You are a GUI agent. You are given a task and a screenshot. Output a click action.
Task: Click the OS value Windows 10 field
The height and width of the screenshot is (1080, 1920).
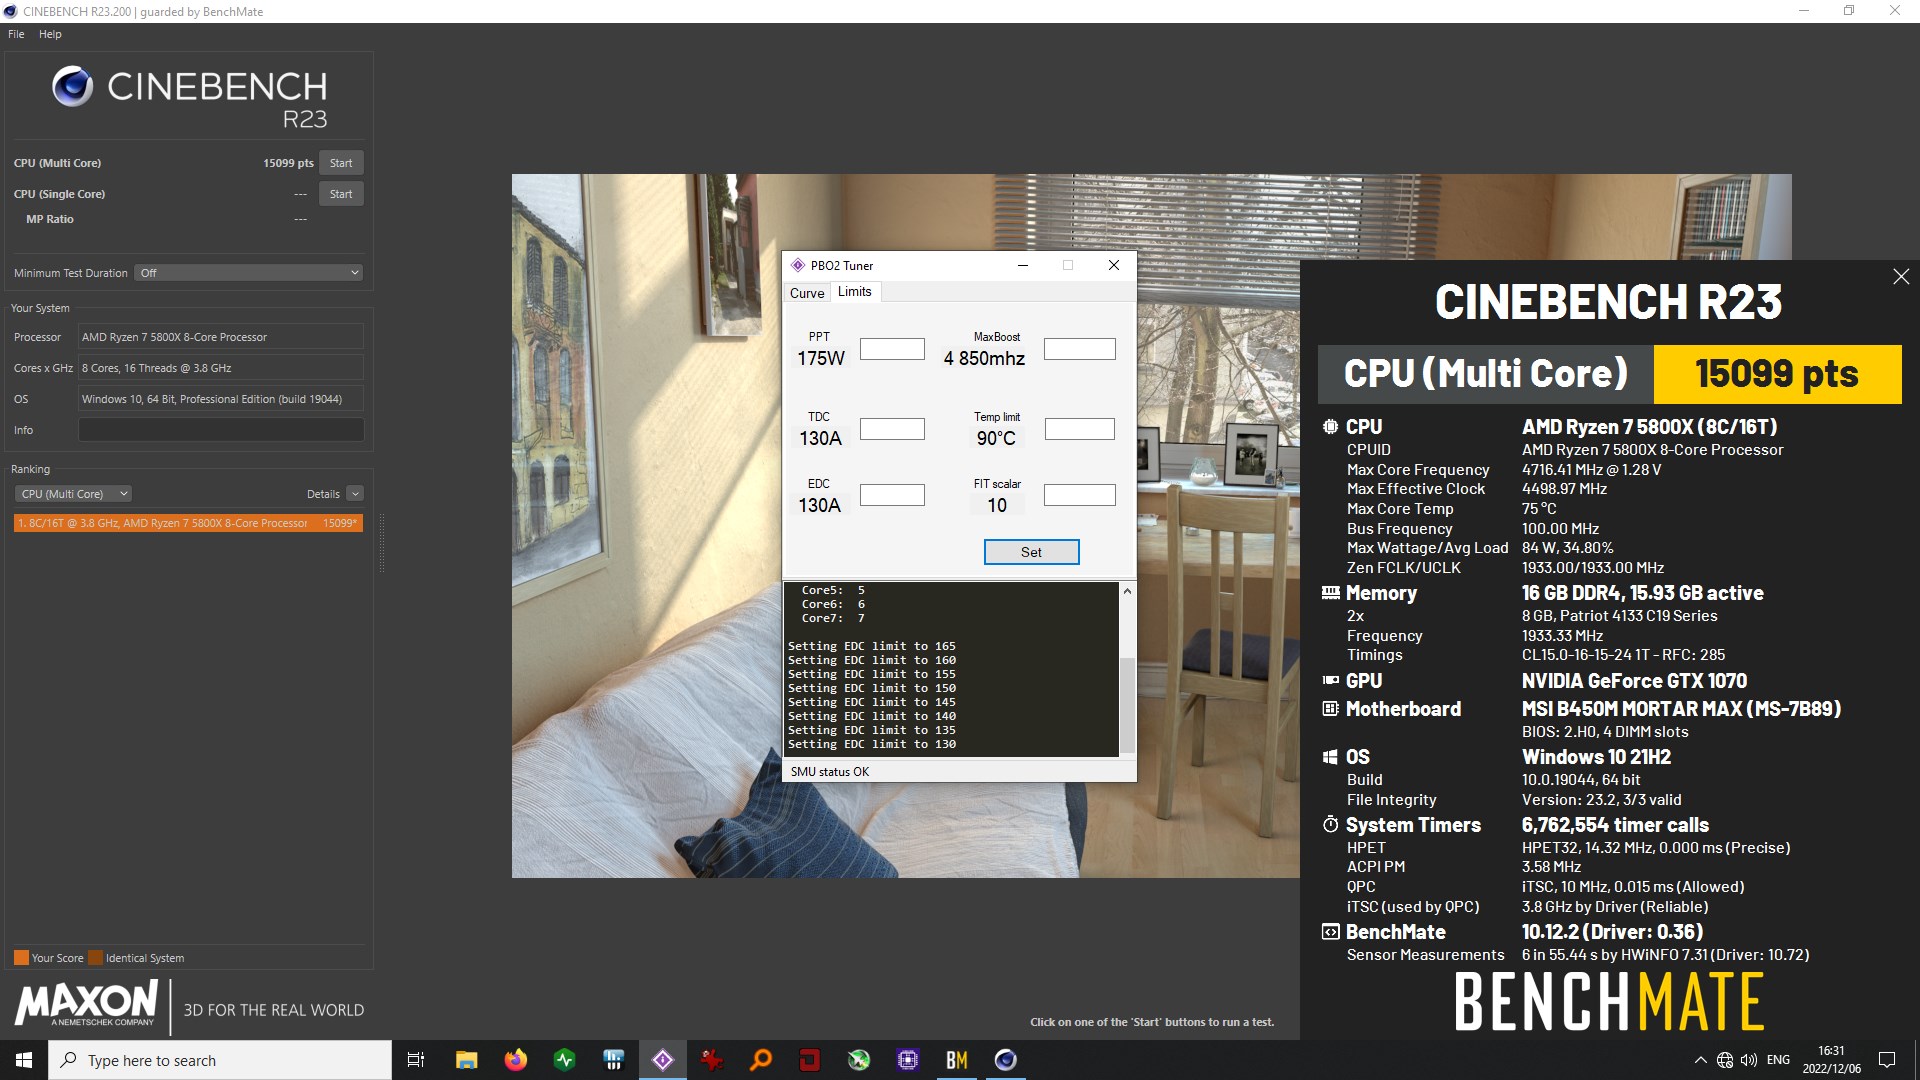coord(221,399)
